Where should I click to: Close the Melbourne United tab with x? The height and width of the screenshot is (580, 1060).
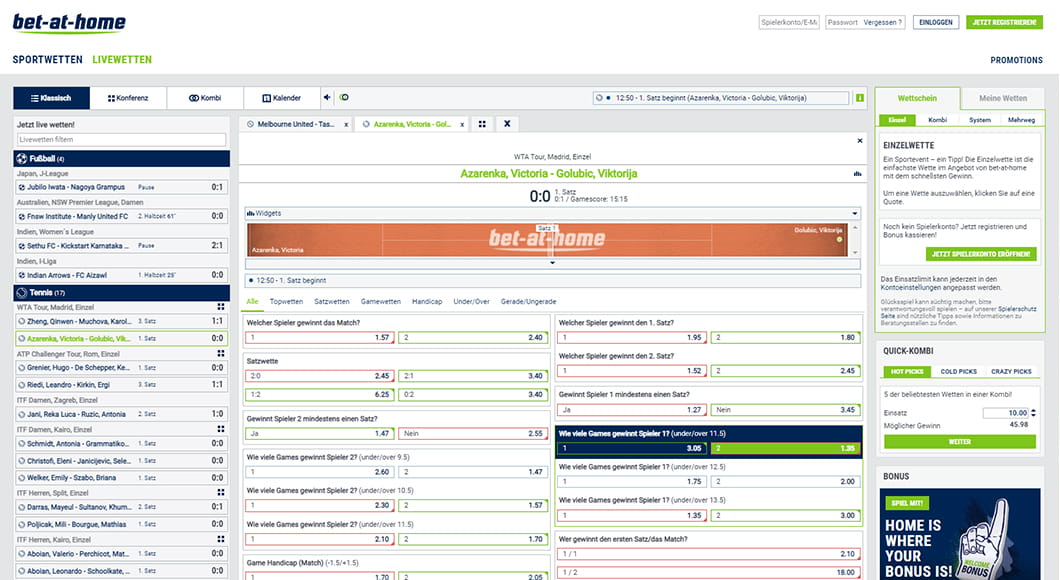[x=346, y=124]
